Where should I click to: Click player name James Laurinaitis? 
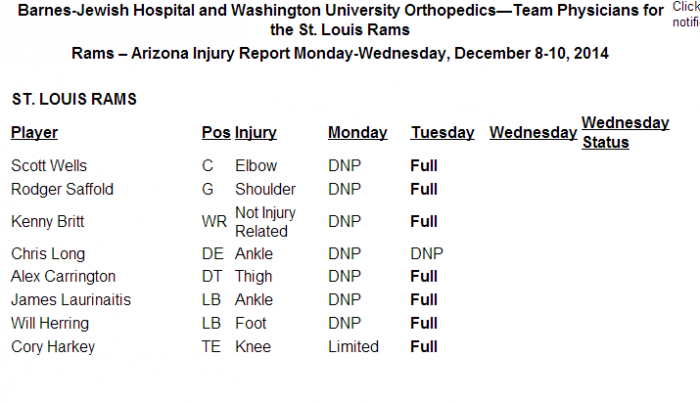pyautogui.click(x=70, y=300)
